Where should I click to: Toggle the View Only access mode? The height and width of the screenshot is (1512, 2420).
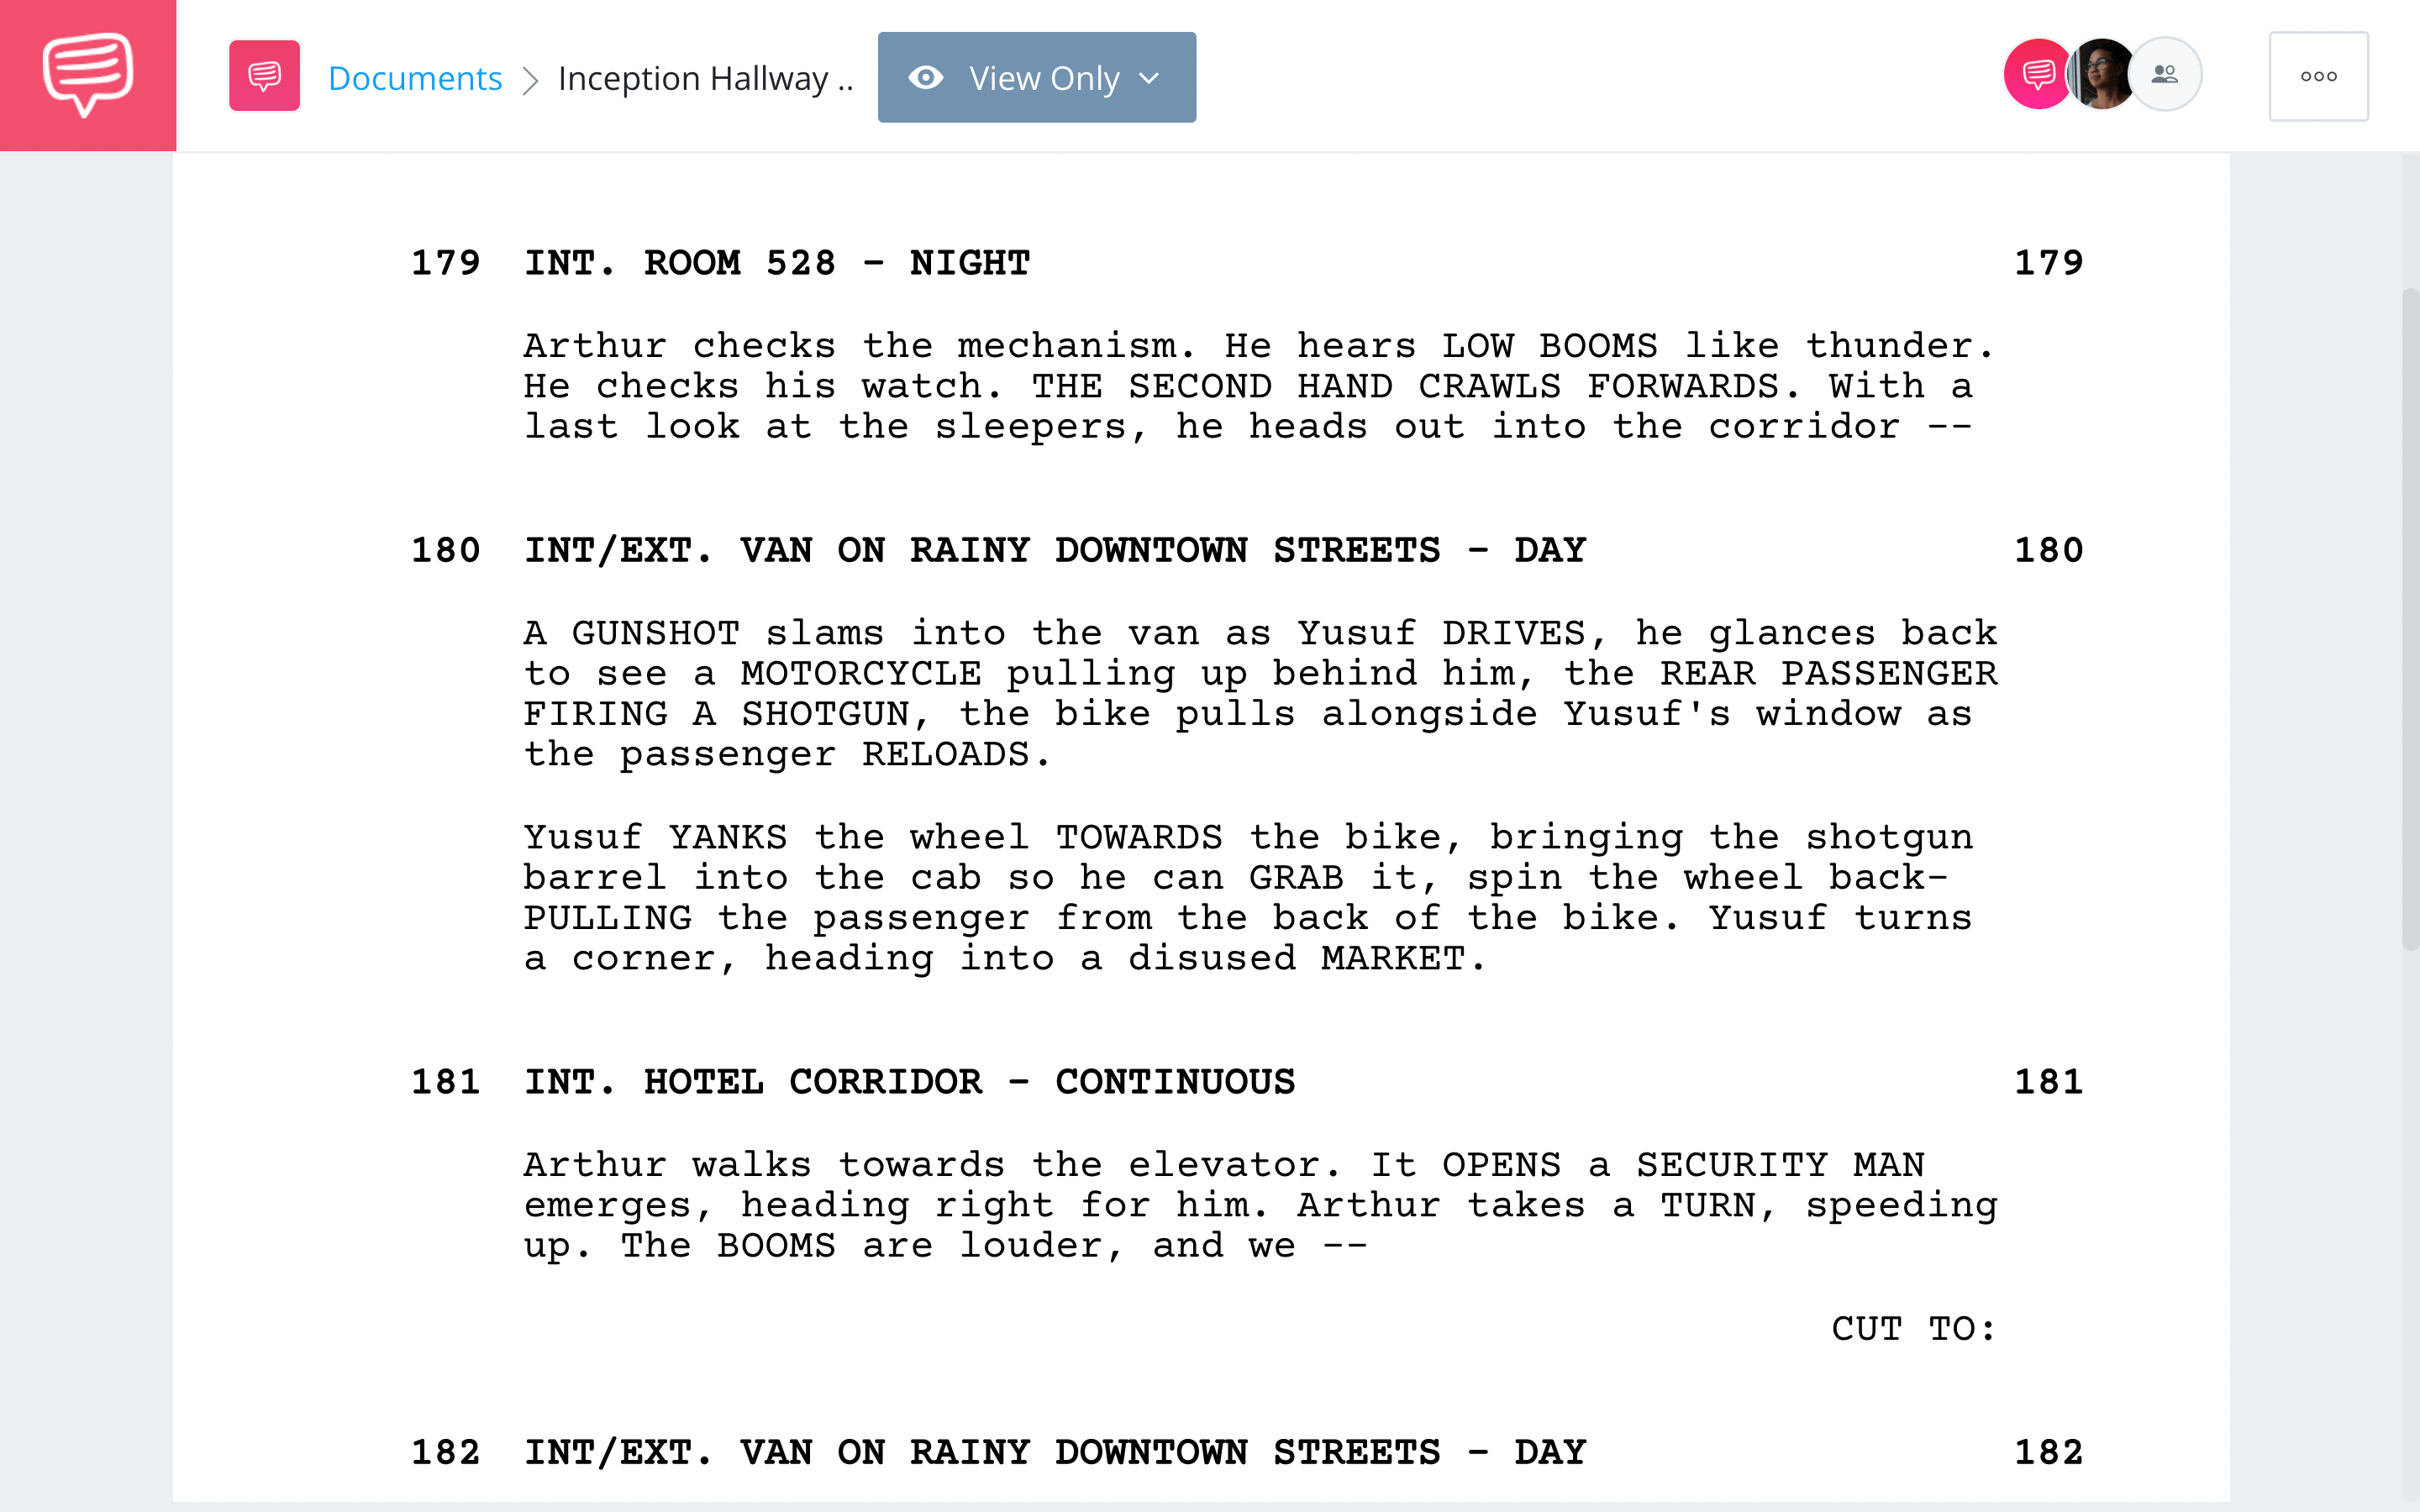1035,76
